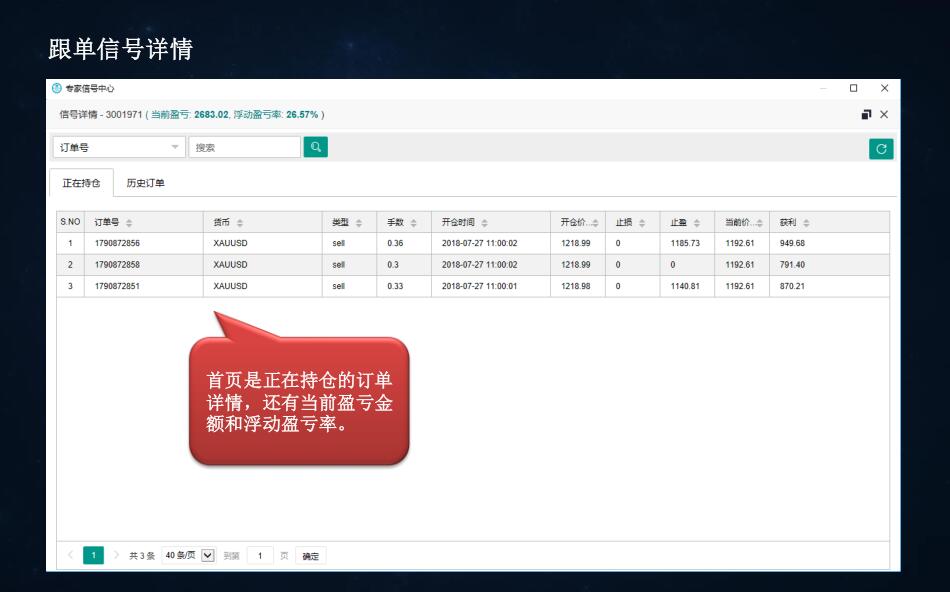950x592 pixels.
Task: Click the page jump number input
Action: 260,556
